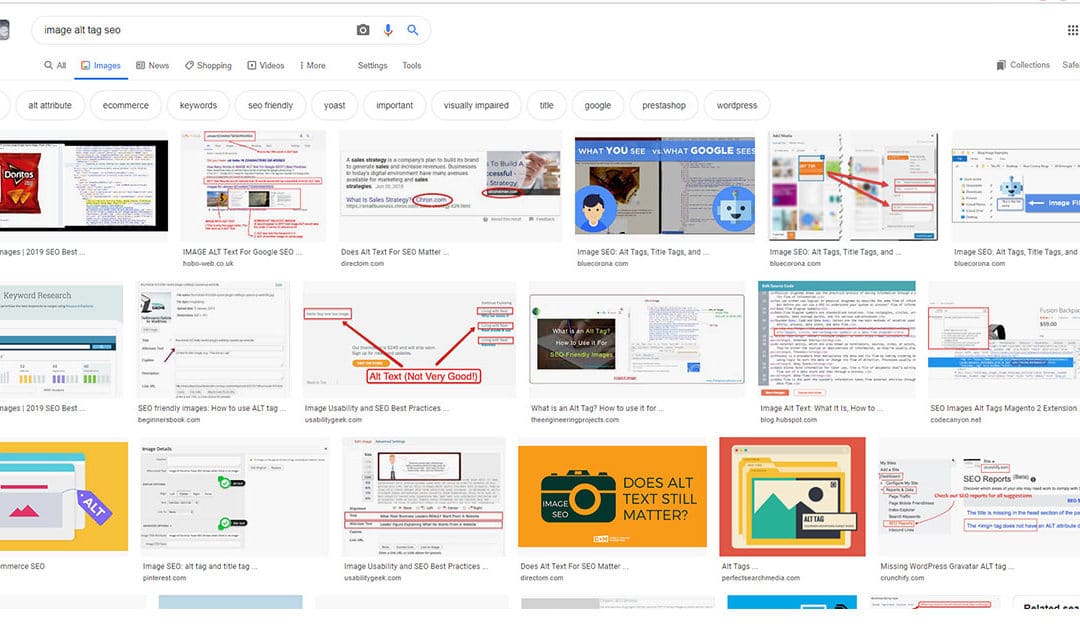Open the Tools options
The width and height of the screenshot is (1080, 630).
(x=411, y=65)
